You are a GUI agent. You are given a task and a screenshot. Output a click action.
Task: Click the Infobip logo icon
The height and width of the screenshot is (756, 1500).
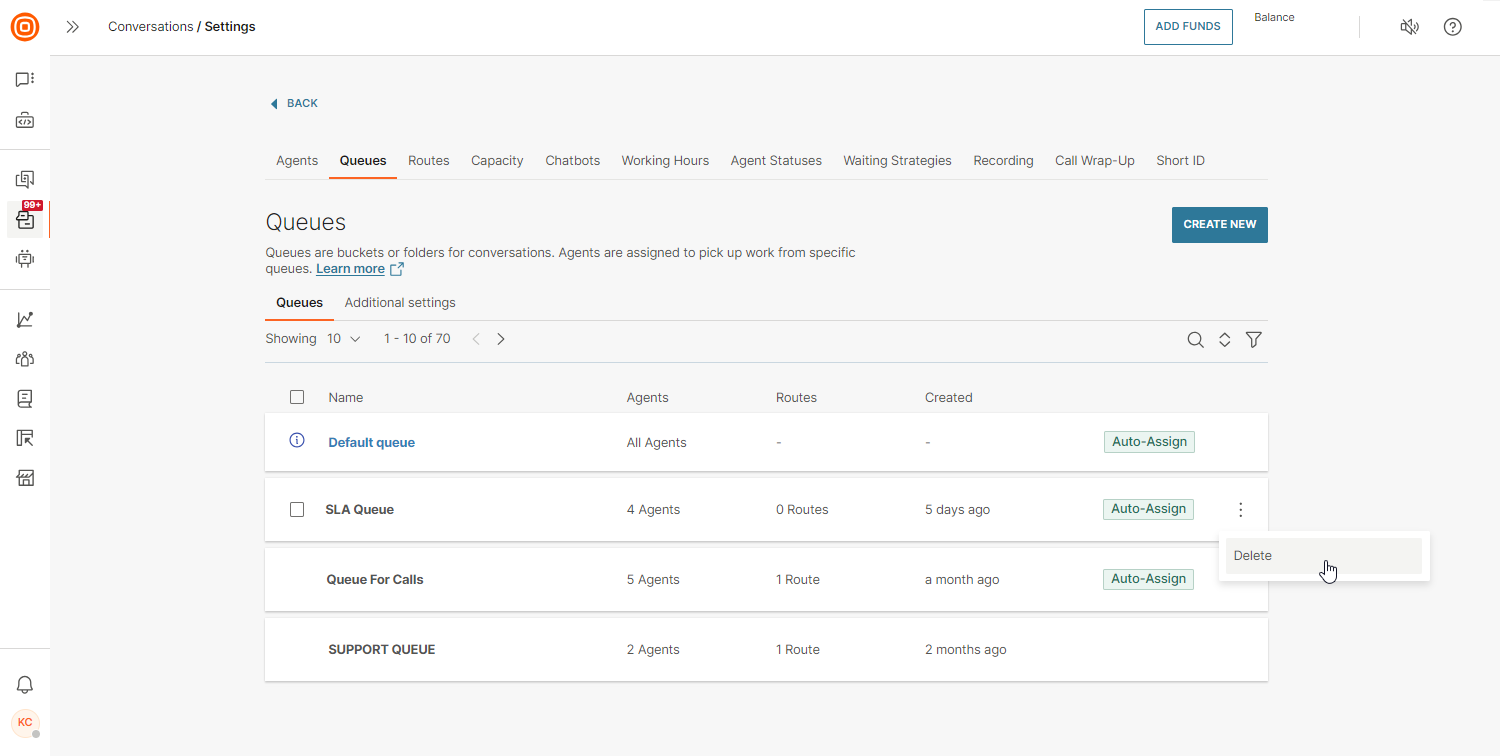click(25, 27)
